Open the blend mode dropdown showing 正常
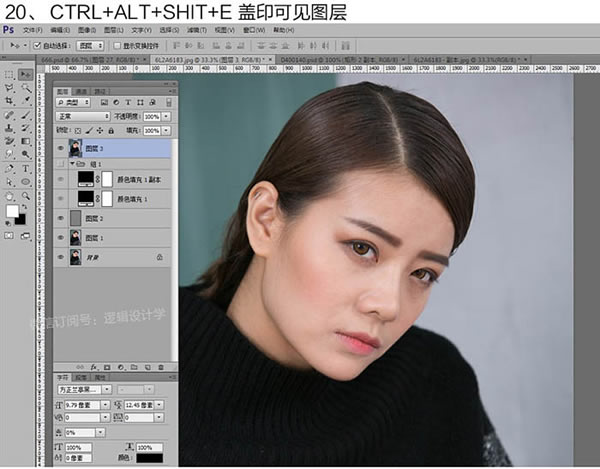Viewport: 600px width, 469px height. click(x=82, y=116)
